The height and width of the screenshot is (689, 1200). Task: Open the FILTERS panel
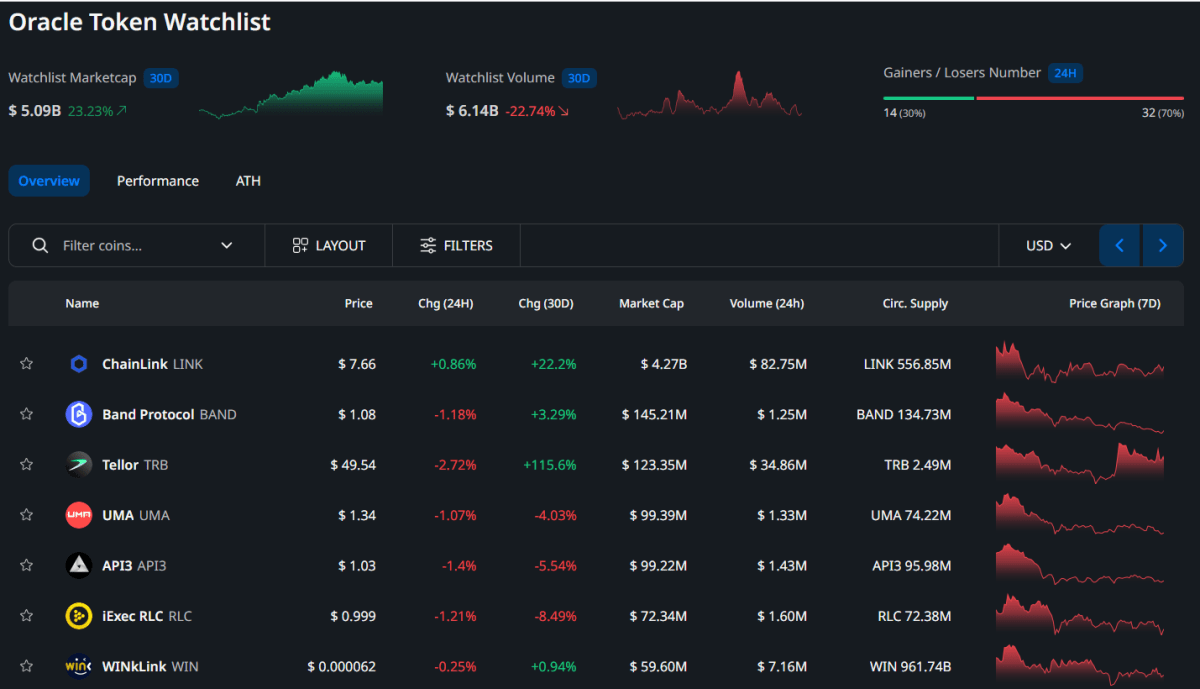coord(456,245)
